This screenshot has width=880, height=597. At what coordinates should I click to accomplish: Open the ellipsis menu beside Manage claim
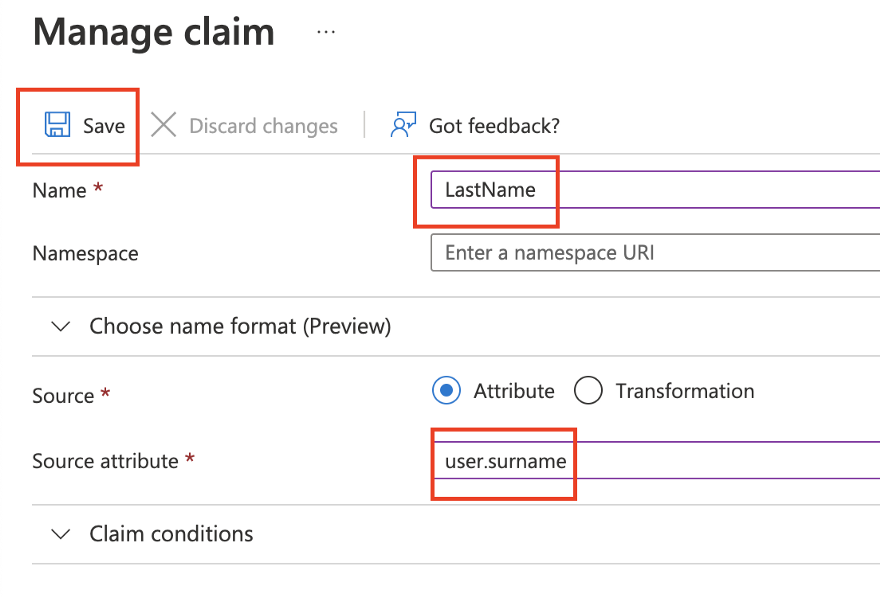[326, 32]
